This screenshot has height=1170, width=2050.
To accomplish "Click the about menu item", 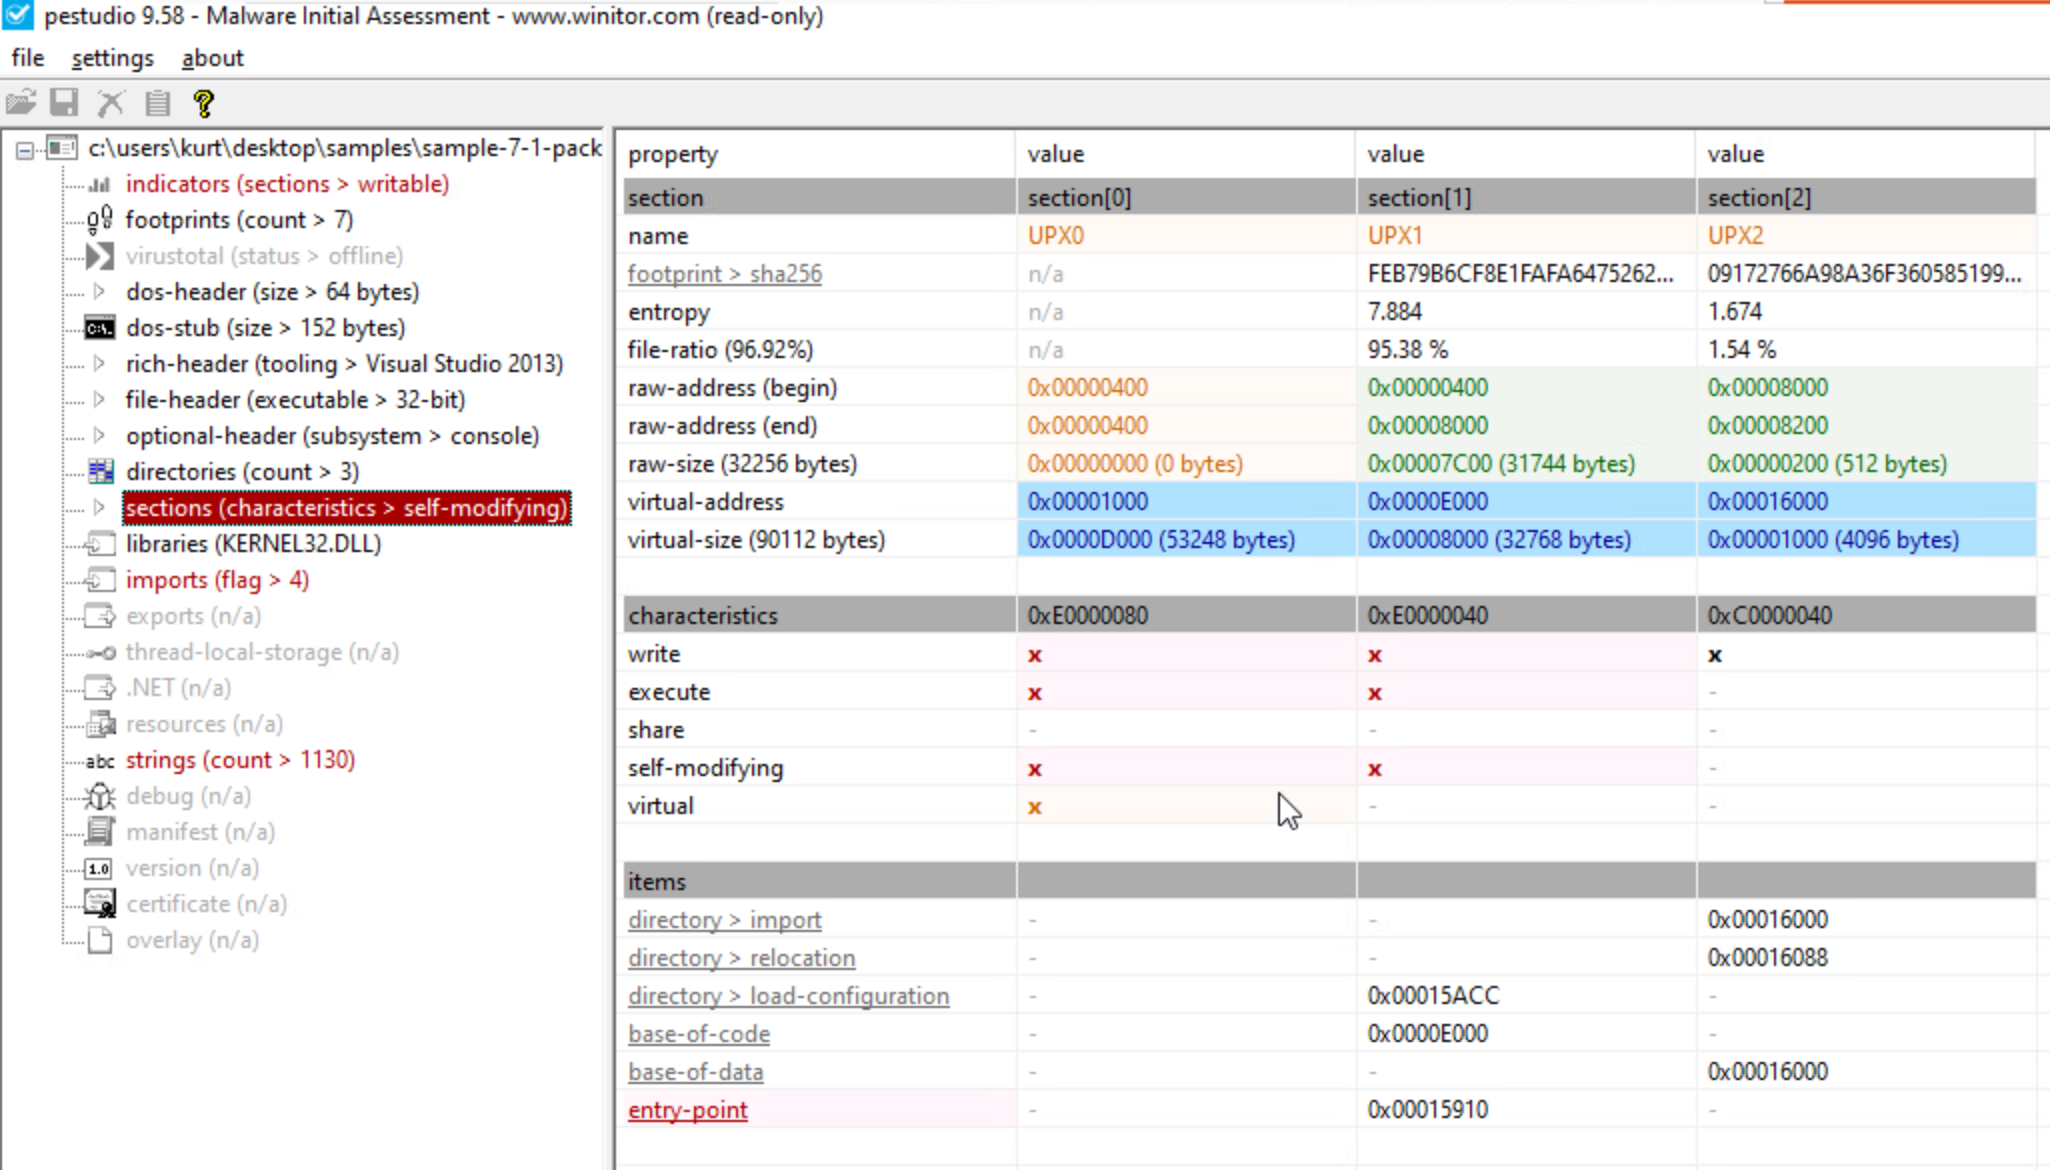I will [x=211, y=58].
